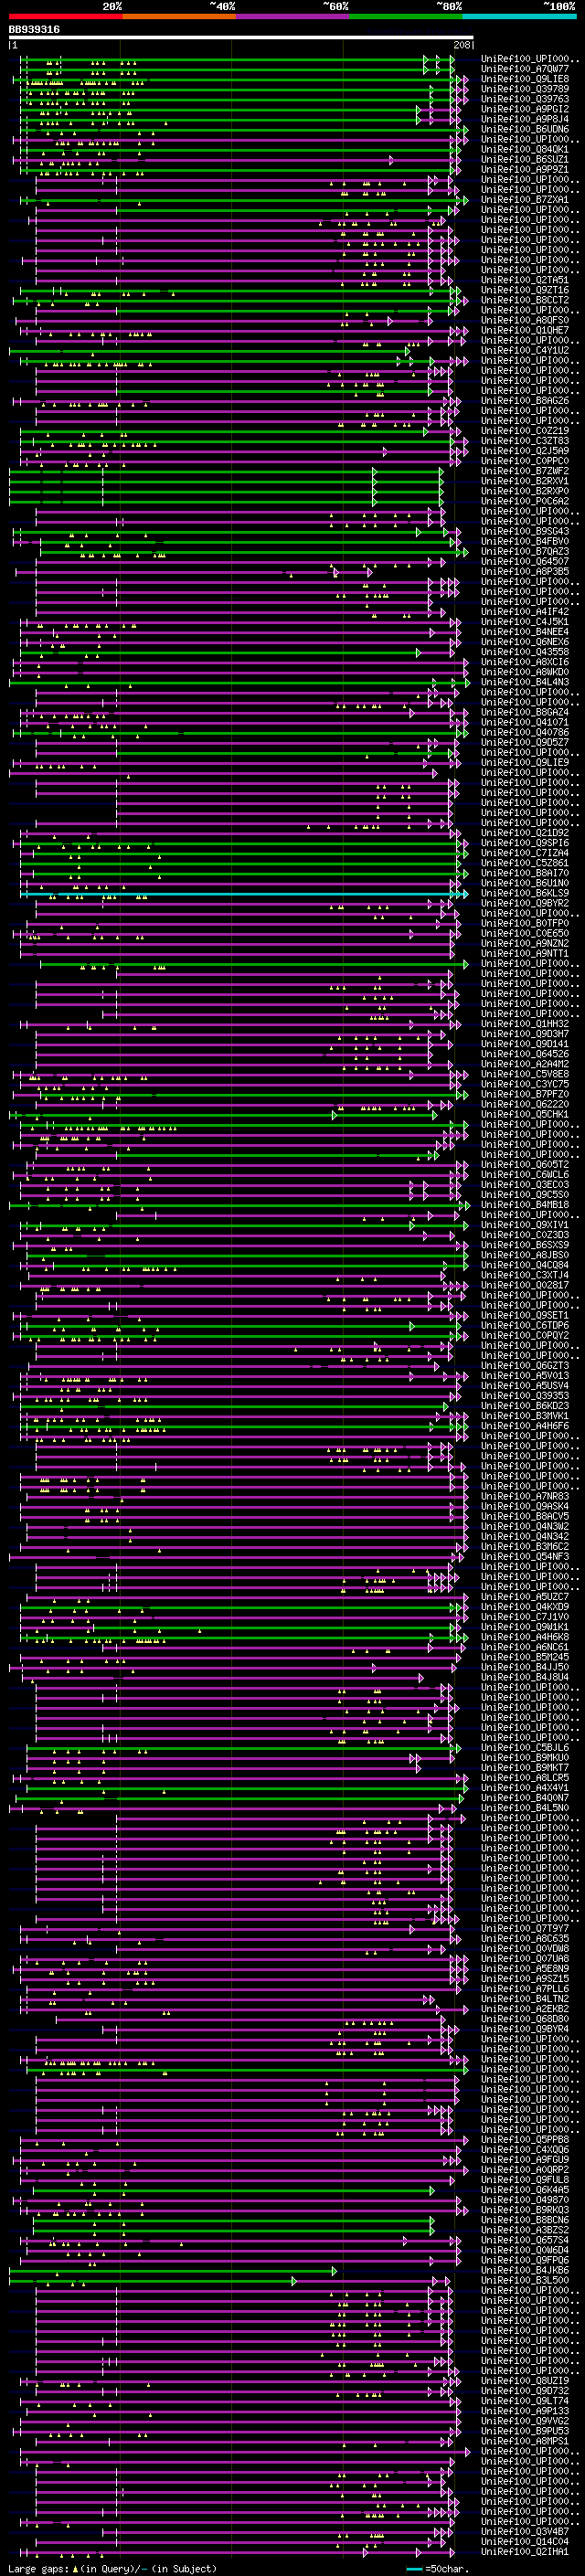Click the UniRef100_A9NTT1 label
The height and width of the screenshot is (2576, 585).
(525, 954)
